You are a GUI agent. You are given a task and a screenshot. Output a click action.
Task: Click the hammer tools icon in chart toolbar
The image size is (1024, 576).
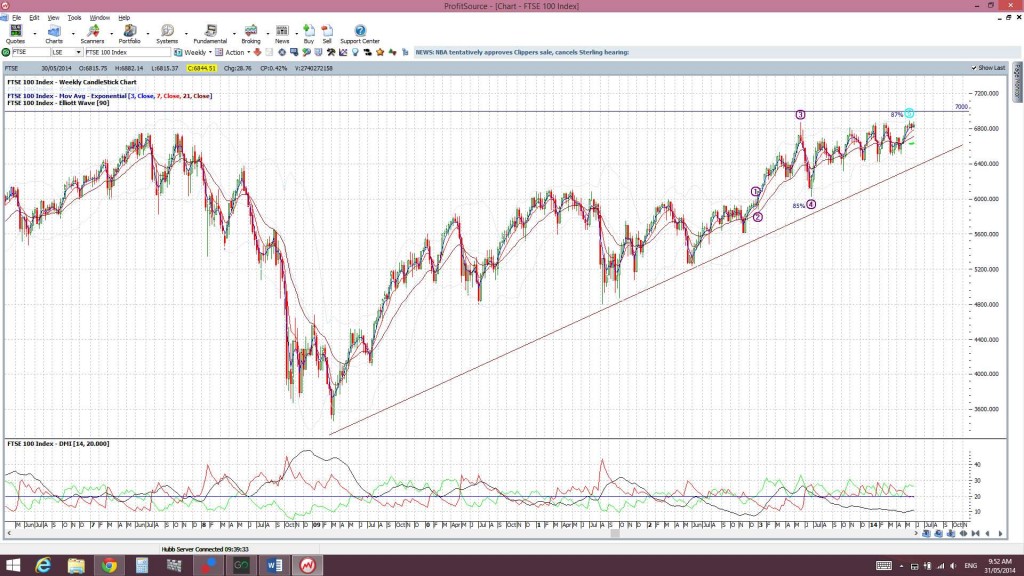coord(331,52)
